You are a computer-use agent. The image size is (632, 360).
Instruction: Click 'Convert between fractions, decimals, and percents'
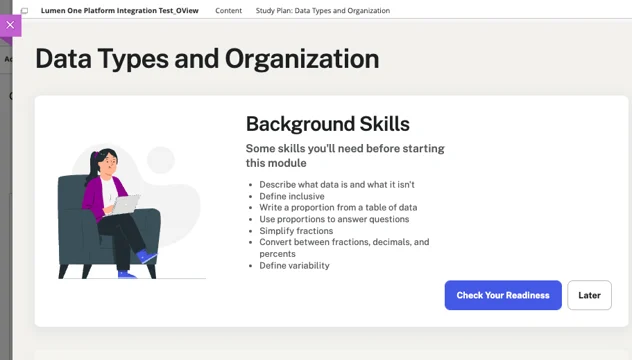click(x=344, y=248)
